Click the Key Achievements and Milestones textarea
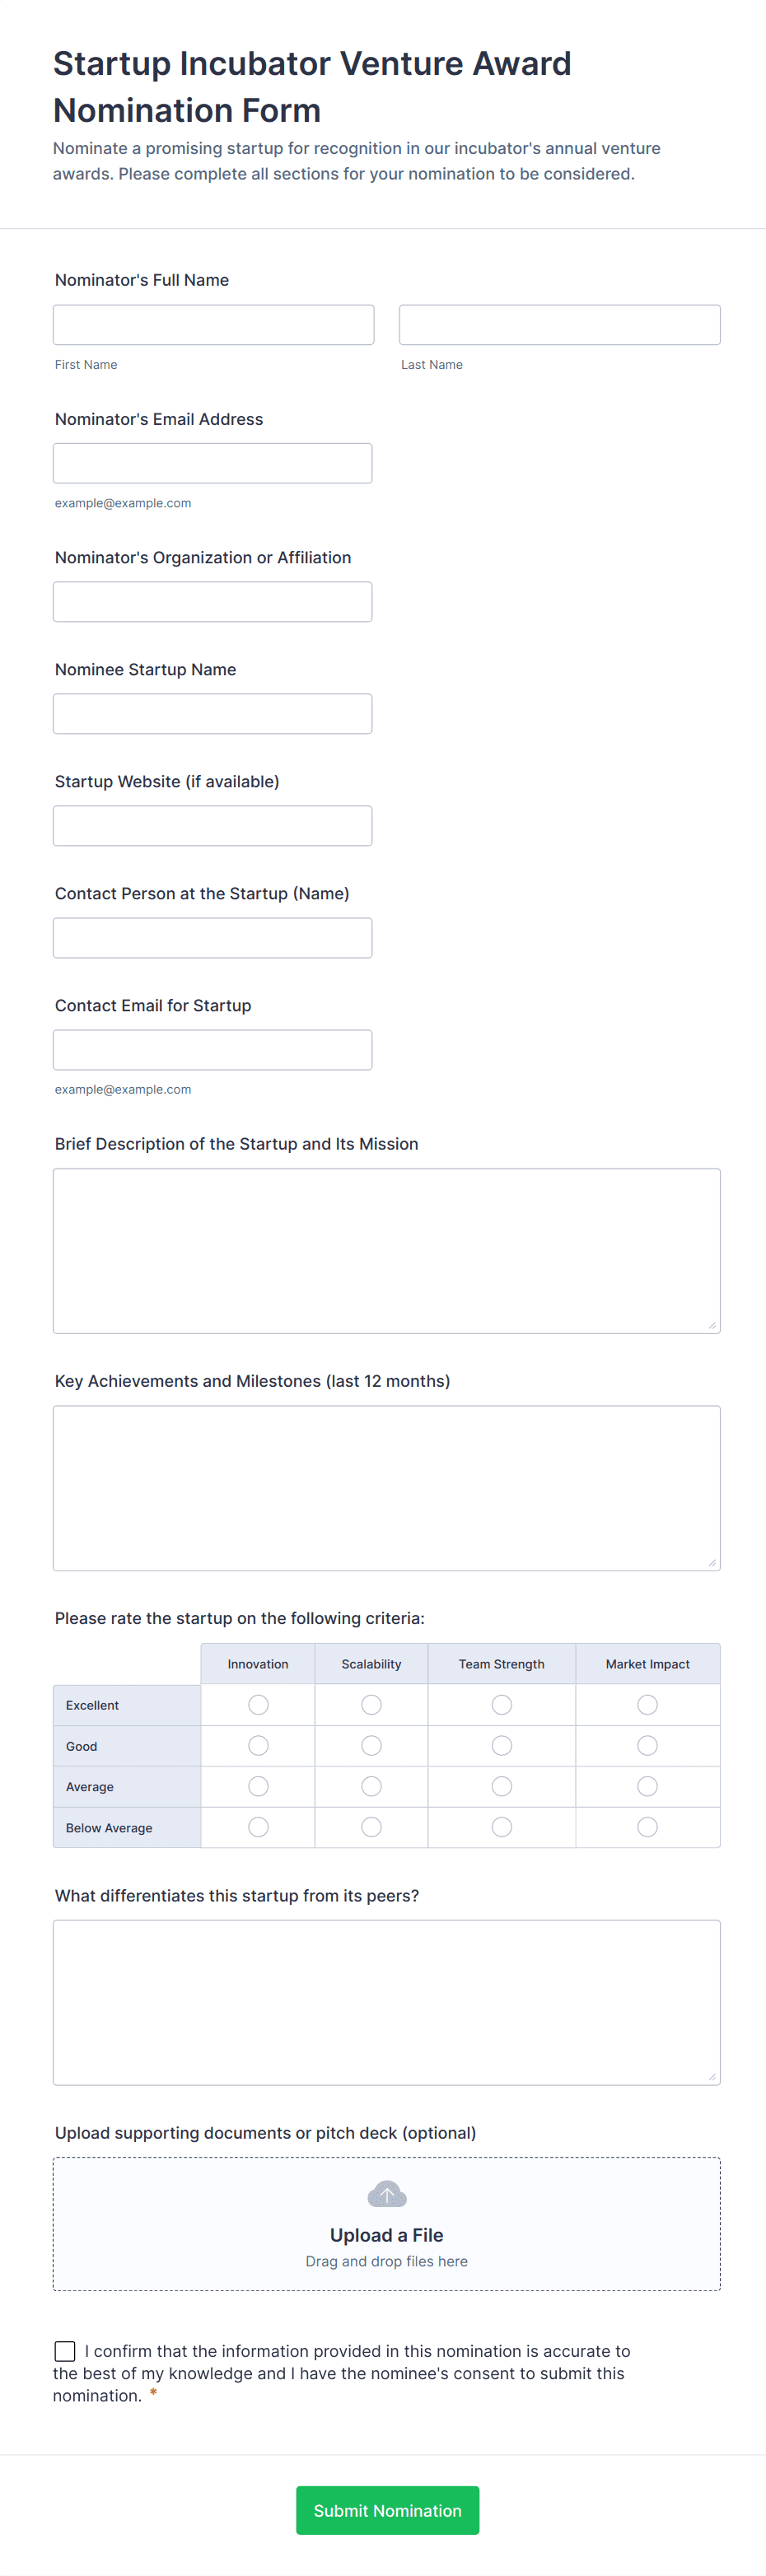 387,1488
